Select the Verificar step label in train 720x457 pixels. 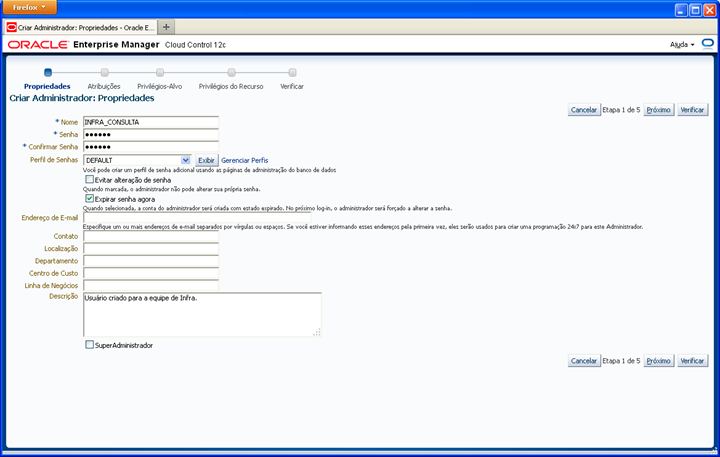coord(292,86)
